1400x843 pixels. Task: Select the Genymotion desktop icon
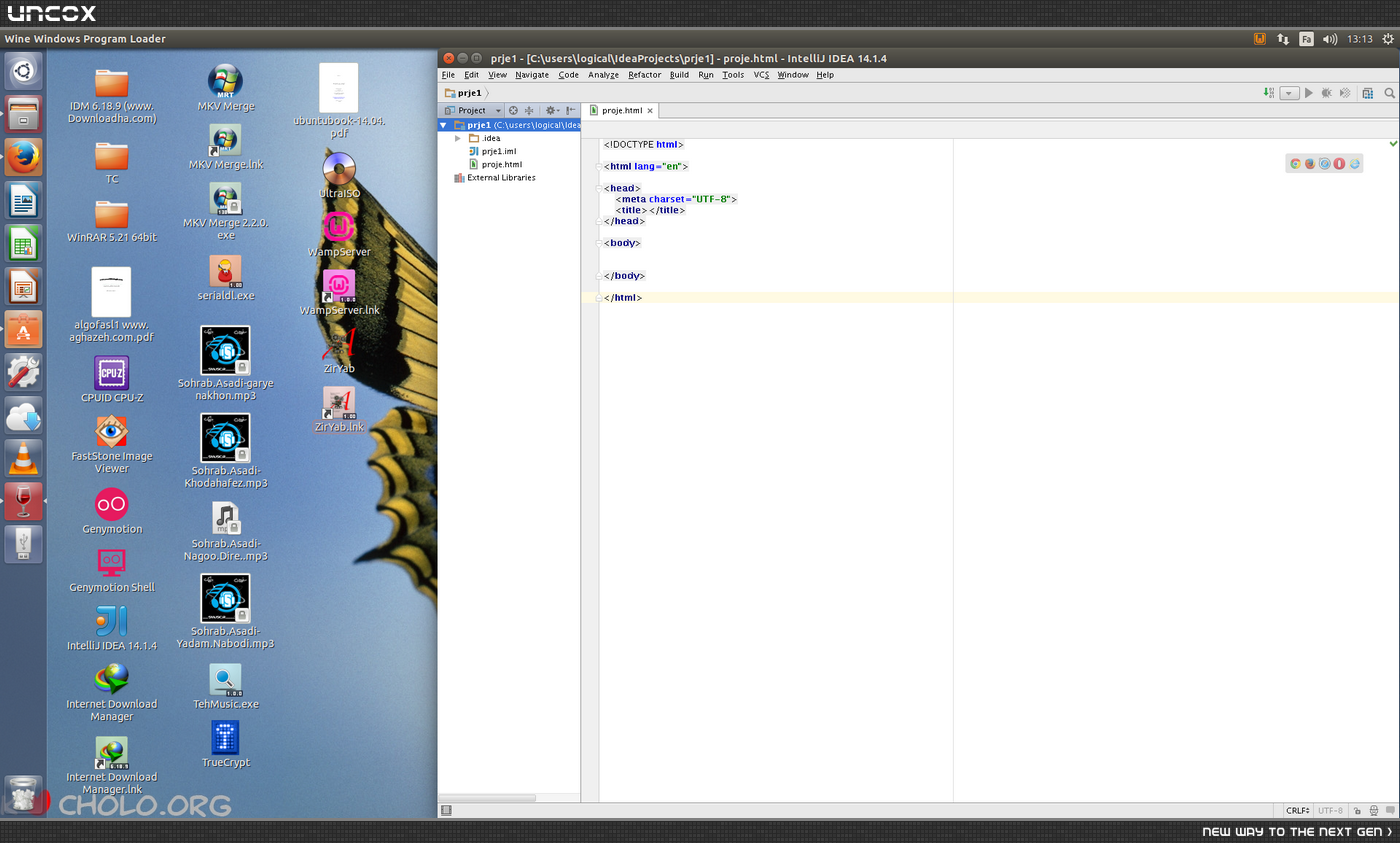(x=112, y=511)
